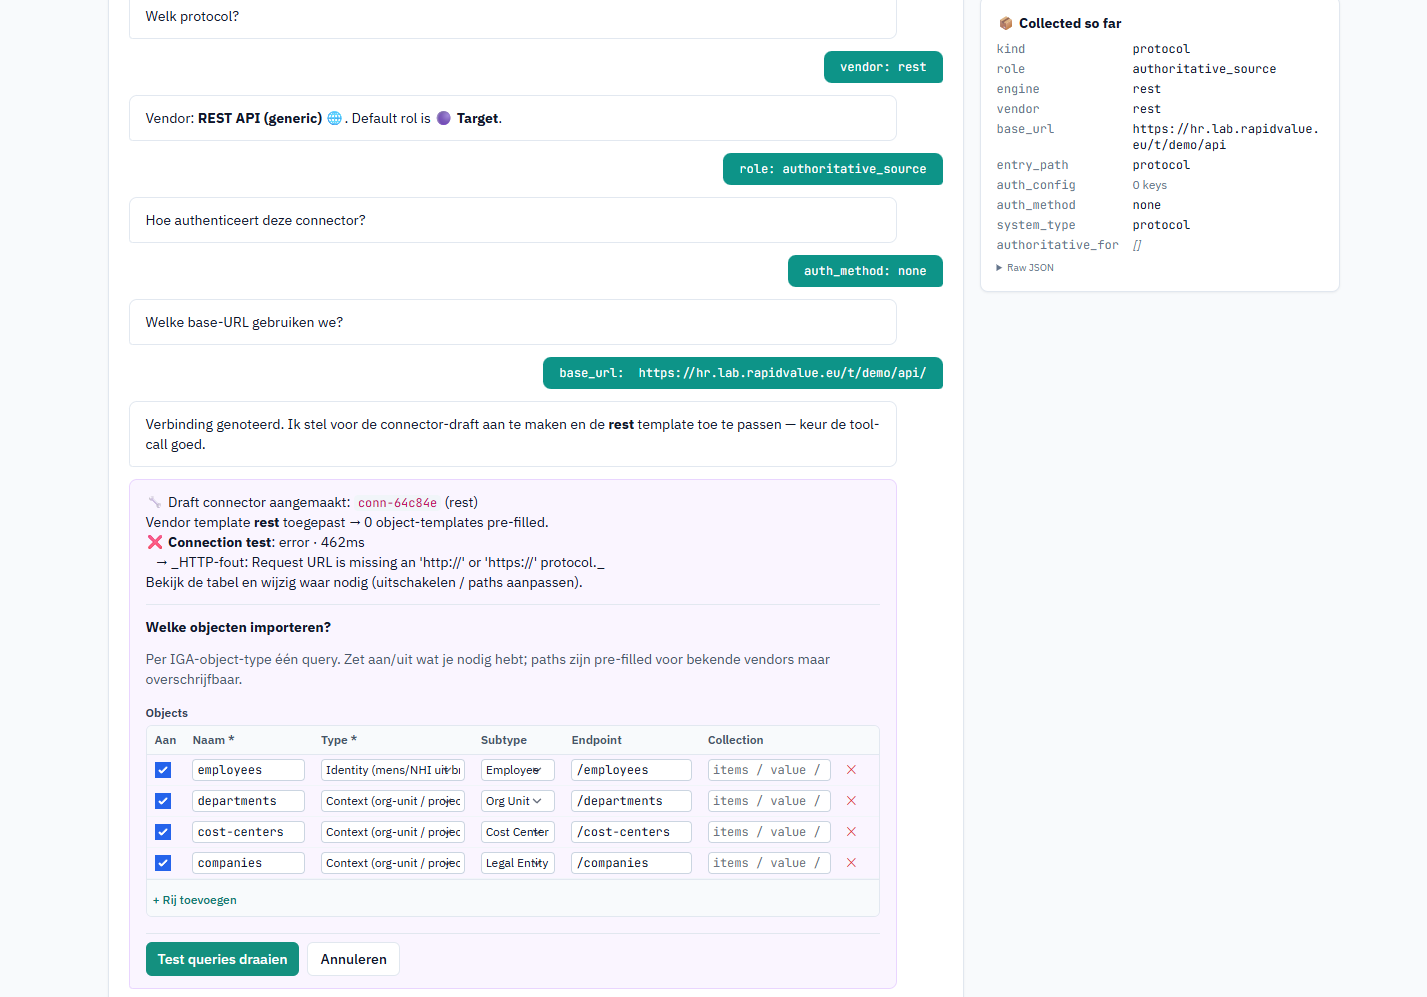Click the + Rij toevoegen link
Screen dimensions: 1427x997
[x=195, y=900]
